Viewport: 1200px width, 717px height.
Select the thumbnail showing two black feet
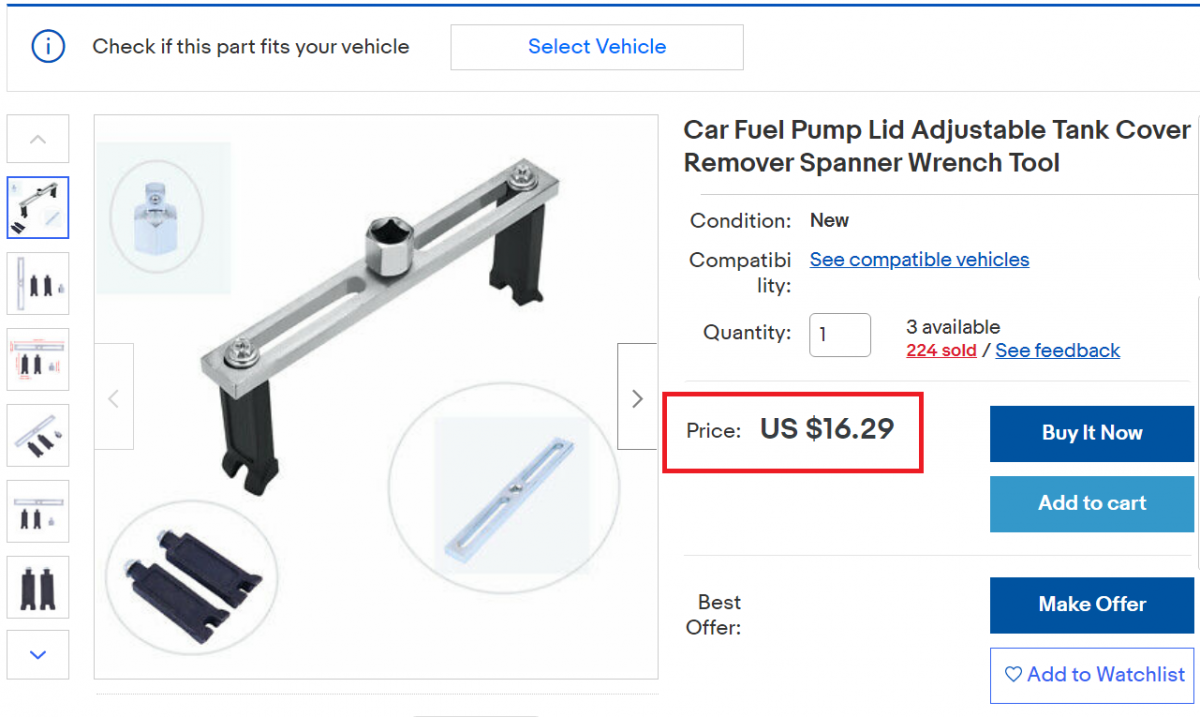coord(37,587)
